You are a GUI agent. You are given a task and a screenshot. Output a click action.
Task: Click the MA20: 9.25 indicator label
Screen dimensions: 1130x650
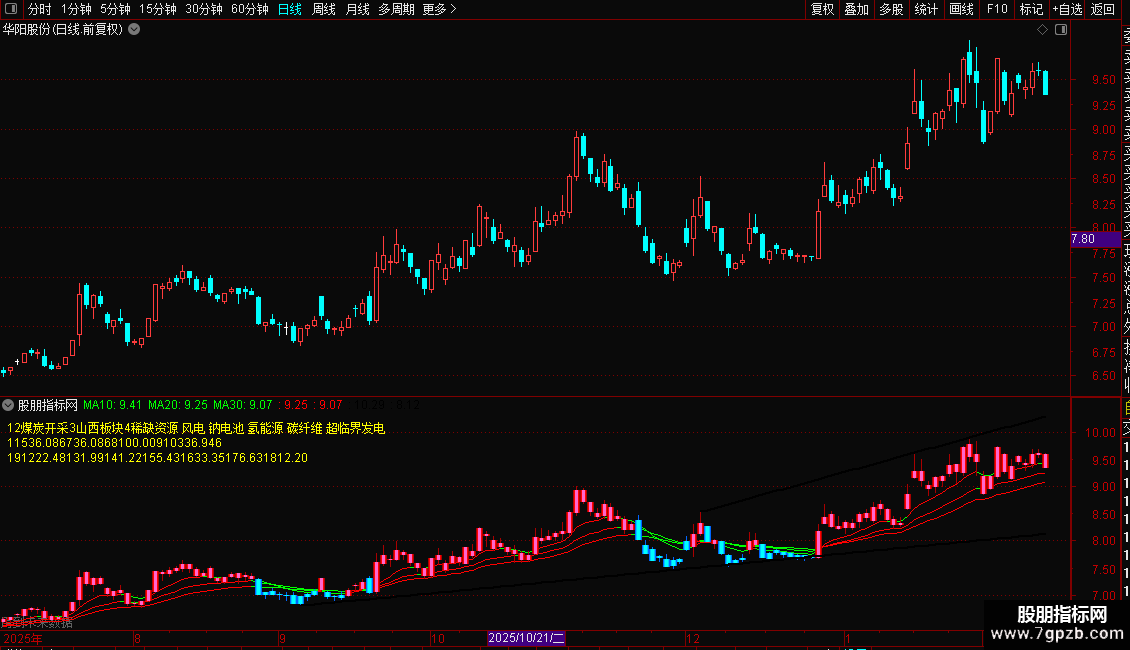click(178, 405)
